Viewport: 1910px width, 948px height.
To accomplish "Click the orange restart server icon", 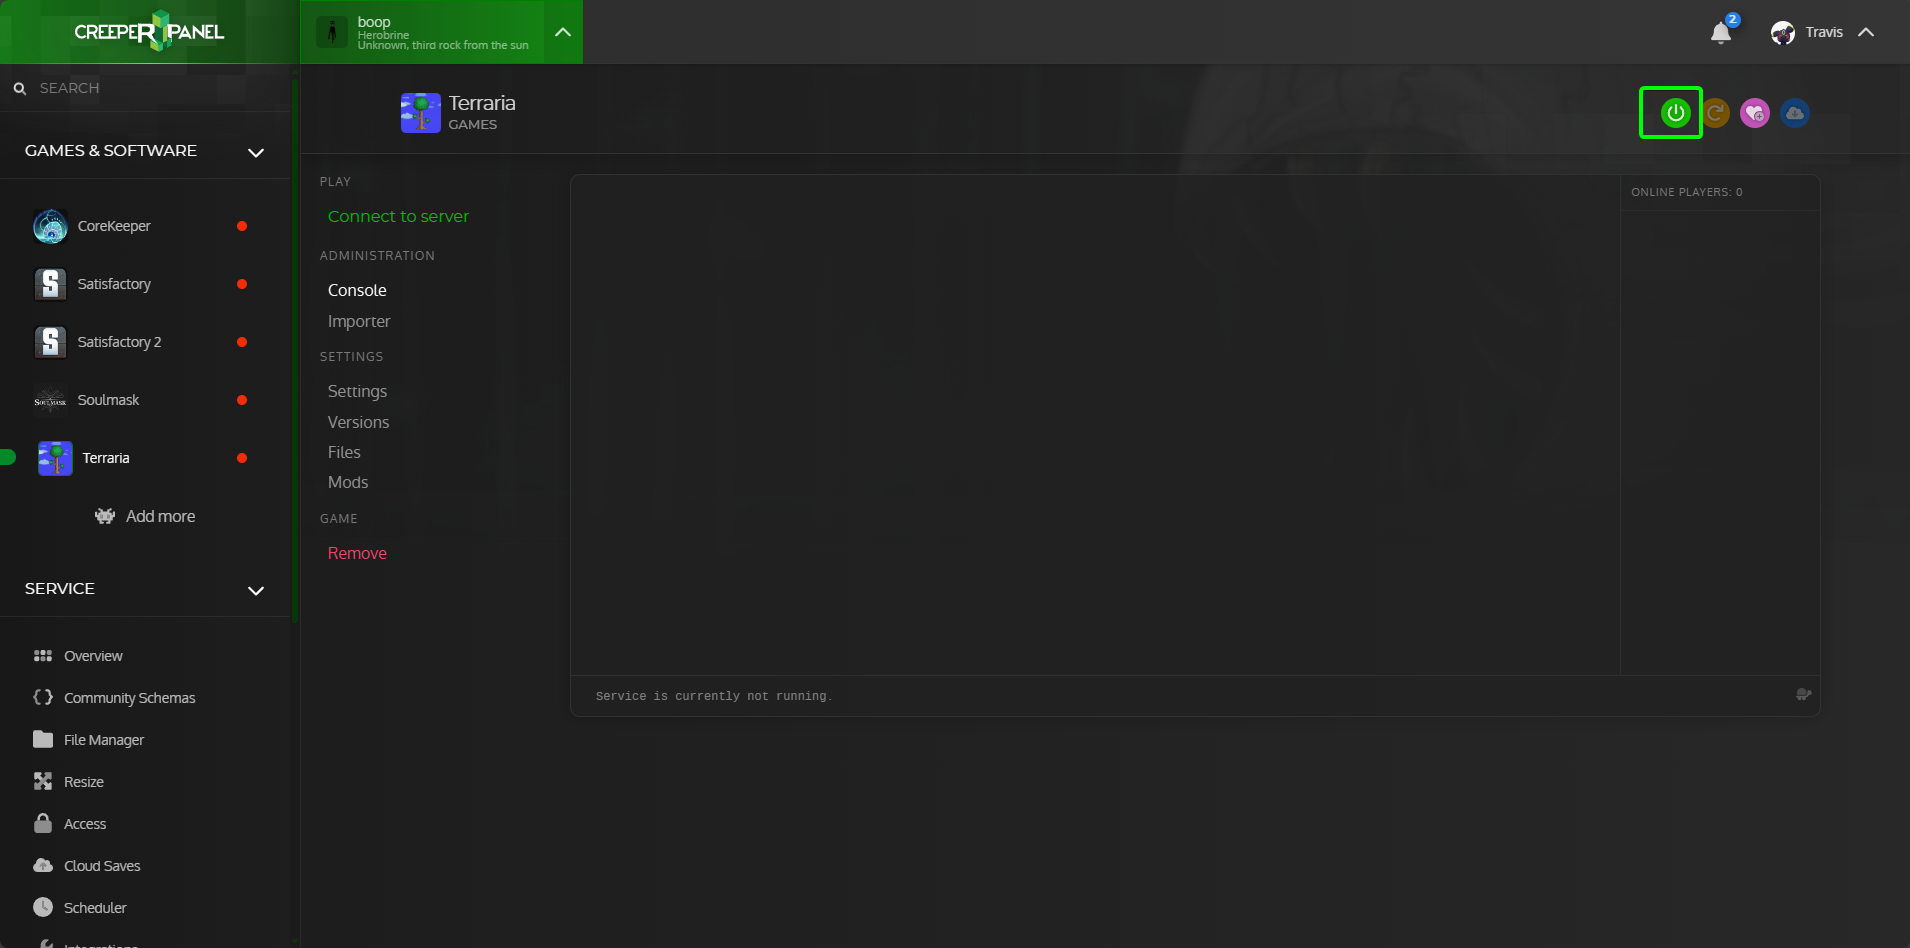I will pos(1716,113).
